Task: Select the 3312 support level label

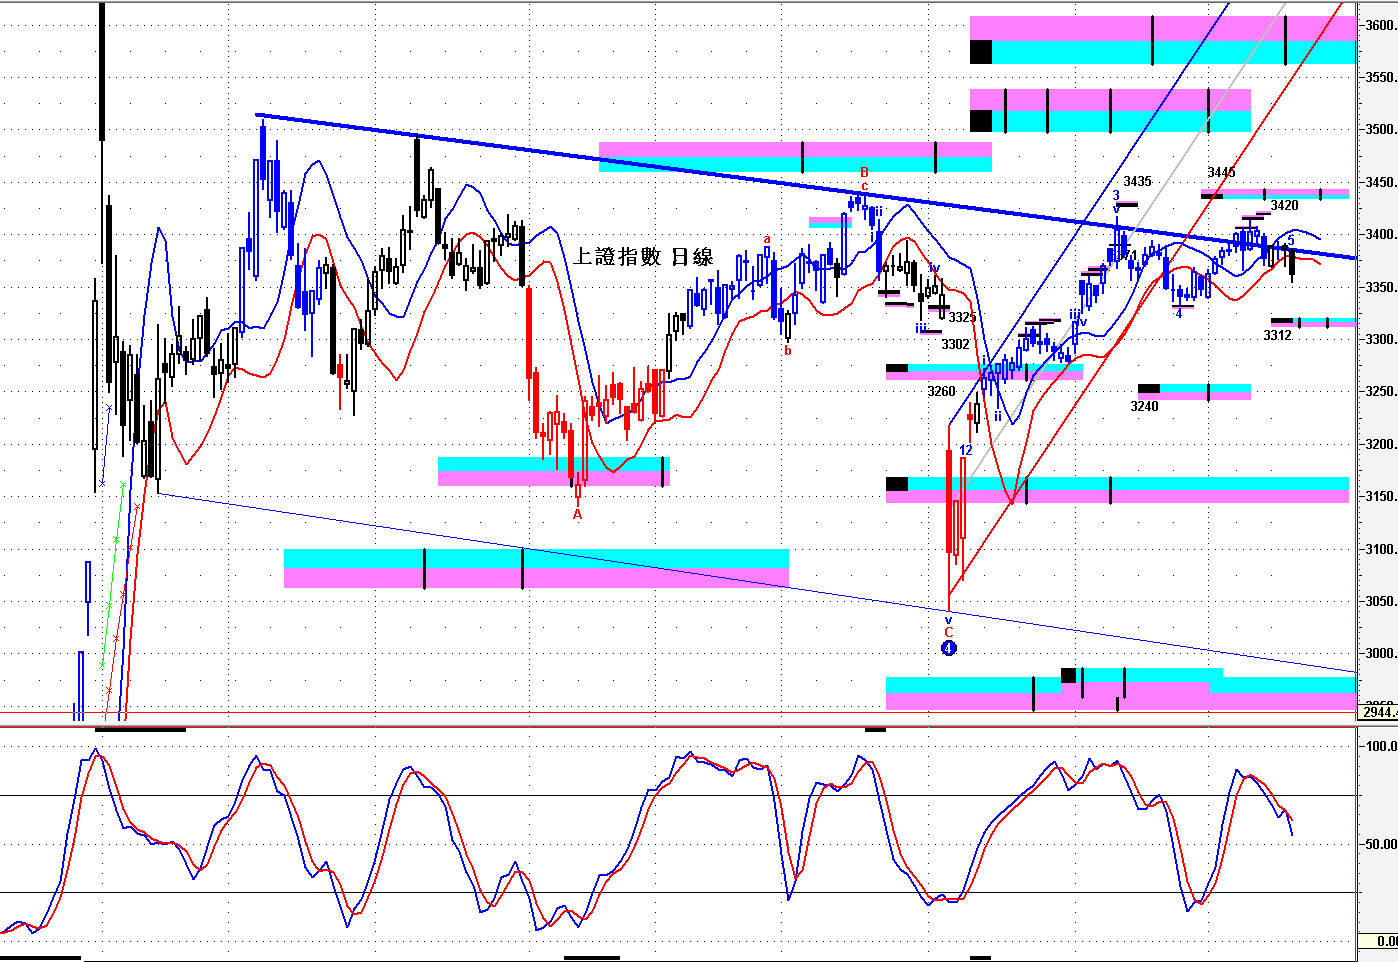Action: (1277, 335)
